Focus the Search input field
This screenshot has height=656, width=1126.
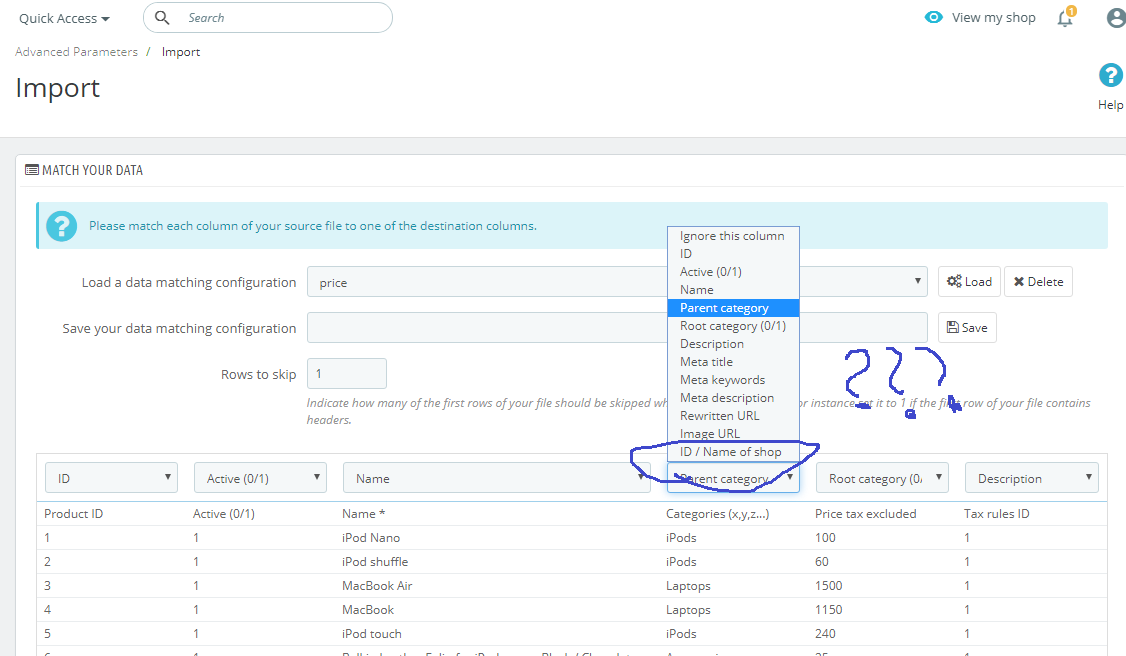(268, 18)
